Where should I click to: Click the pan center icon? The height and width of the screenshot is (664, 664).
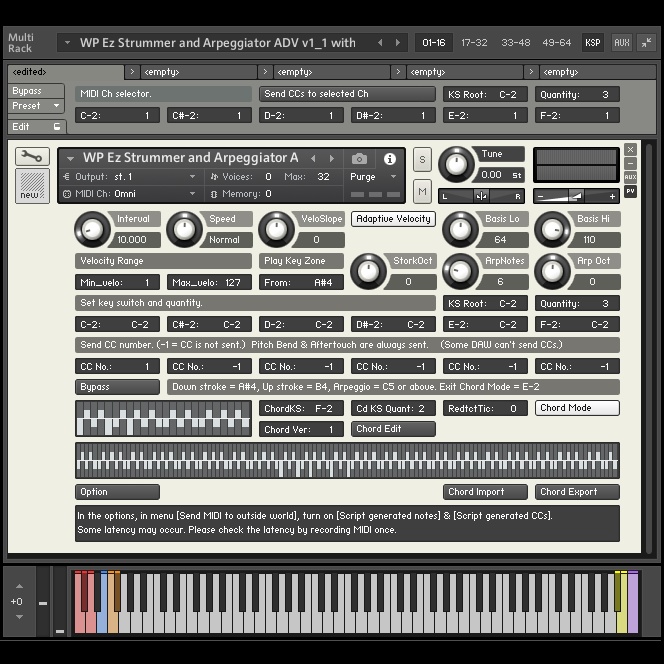pos(481,196)
